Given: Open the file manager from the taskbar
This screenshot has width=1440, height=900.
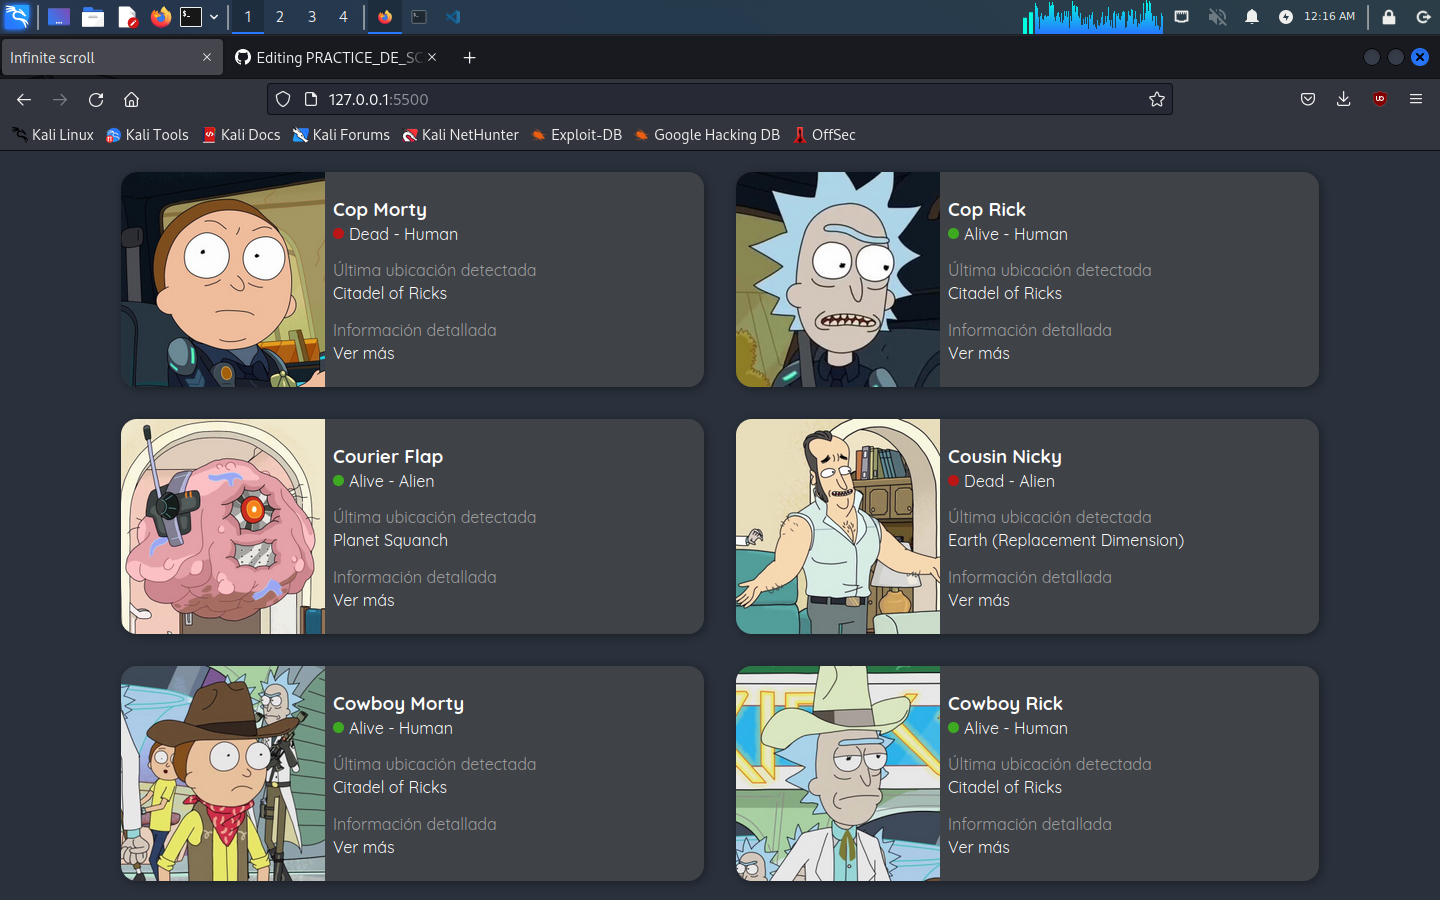Looking at the screenshot, I should pos(93,17).
